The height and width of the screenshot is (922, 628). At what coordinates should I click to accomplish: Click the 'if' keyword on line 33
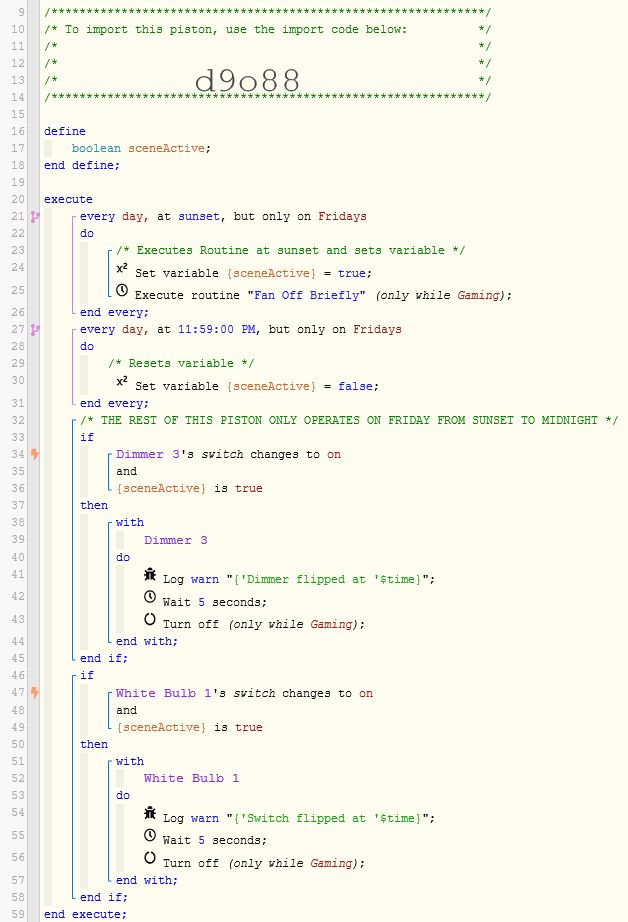[87, 437]
